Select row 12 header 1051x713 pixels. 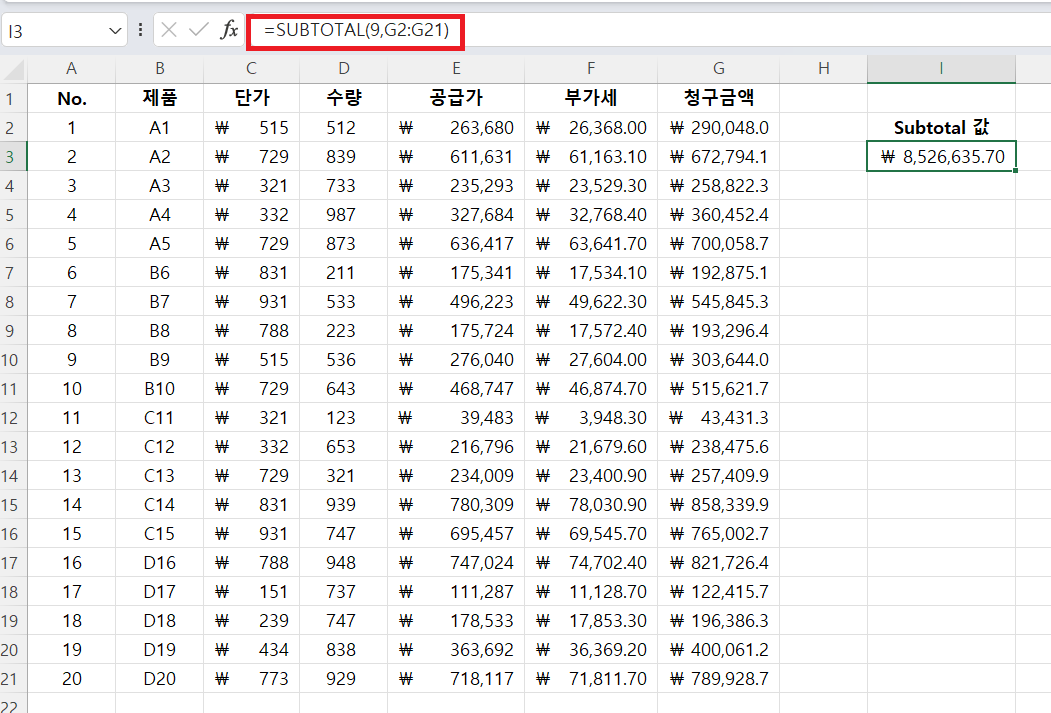13,417
